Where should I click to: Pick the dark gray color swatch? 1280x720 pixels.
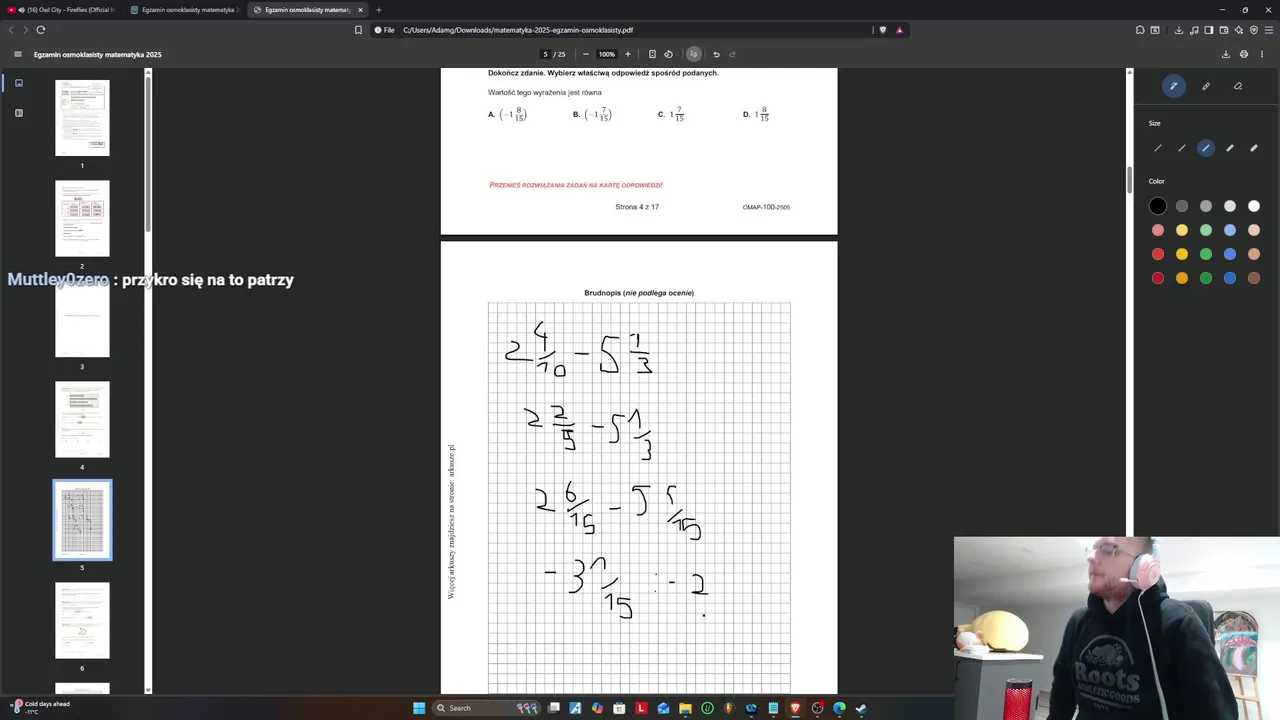1182,206
